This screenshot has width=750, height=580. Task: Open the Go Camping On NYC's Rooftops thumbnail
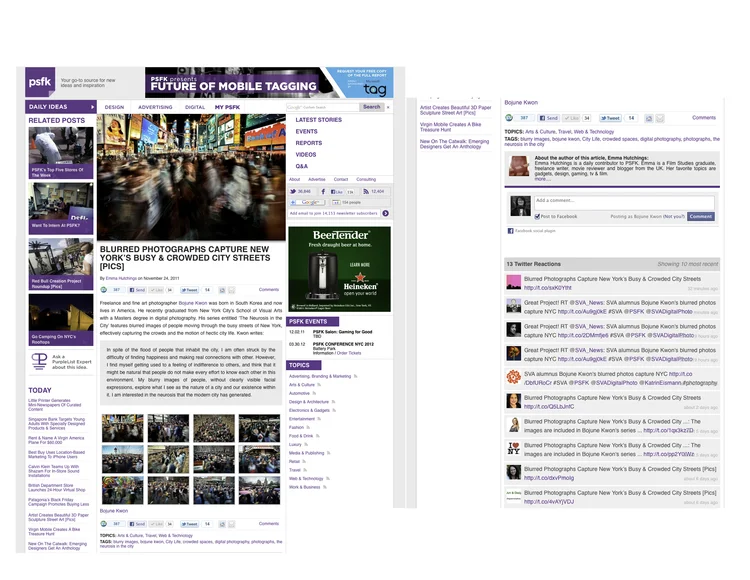coord(61,319)
